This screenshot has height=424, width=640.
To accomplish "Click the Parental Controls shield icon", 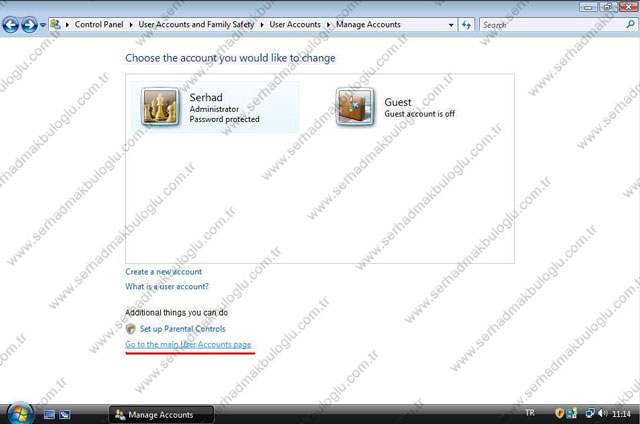I will point(131,329).
